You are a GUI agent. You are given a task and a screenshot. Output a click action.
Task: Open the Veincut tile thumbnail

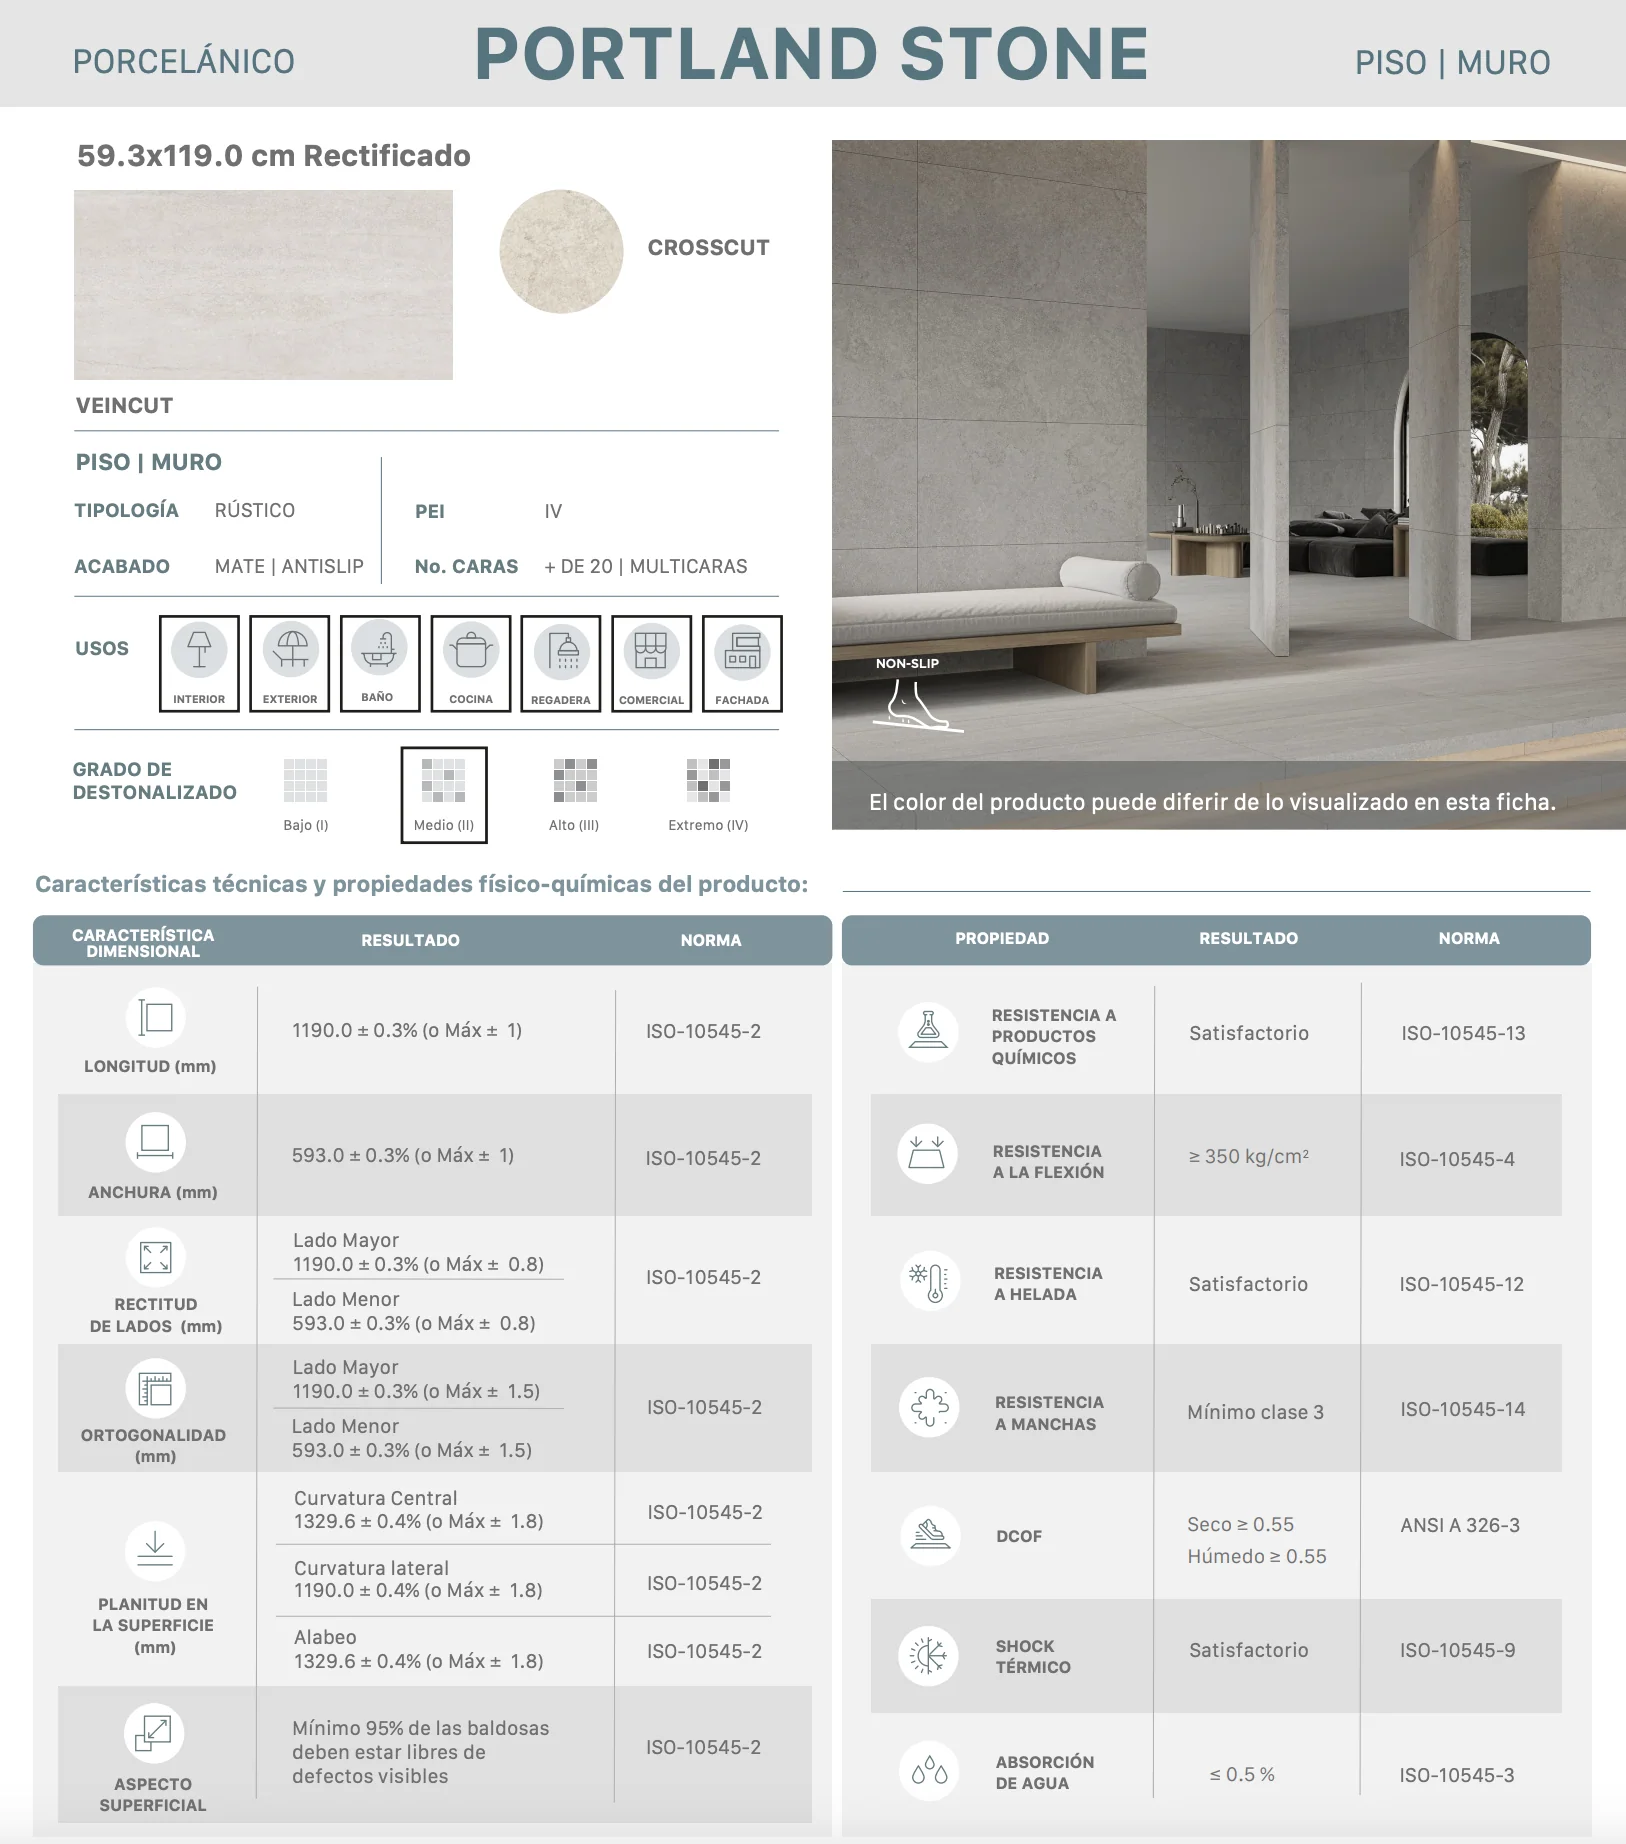263,285
